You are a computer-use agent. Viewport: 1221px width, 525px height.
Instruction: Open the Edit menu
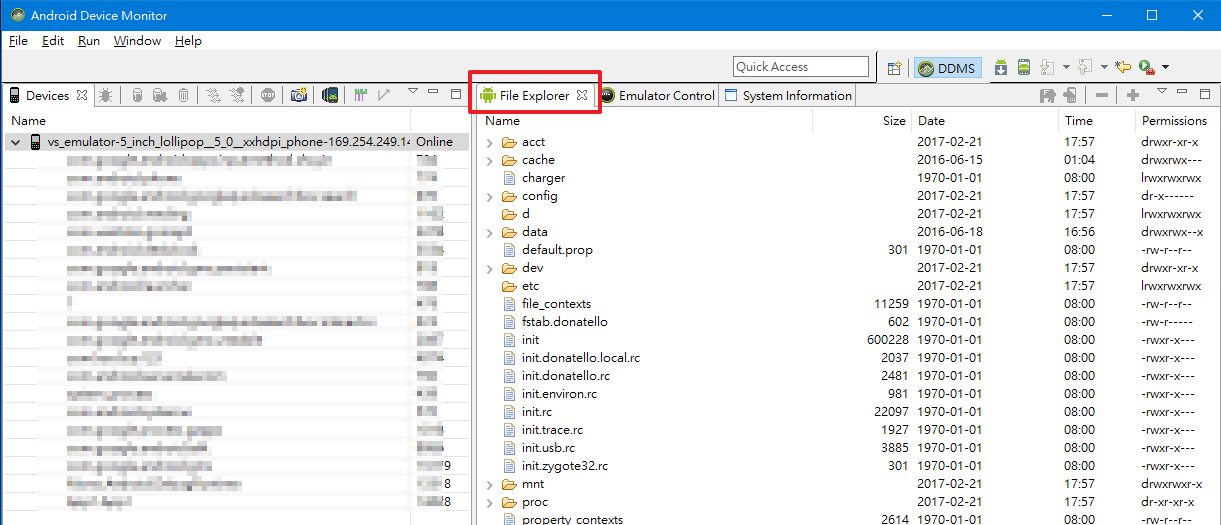click(53, 41)
